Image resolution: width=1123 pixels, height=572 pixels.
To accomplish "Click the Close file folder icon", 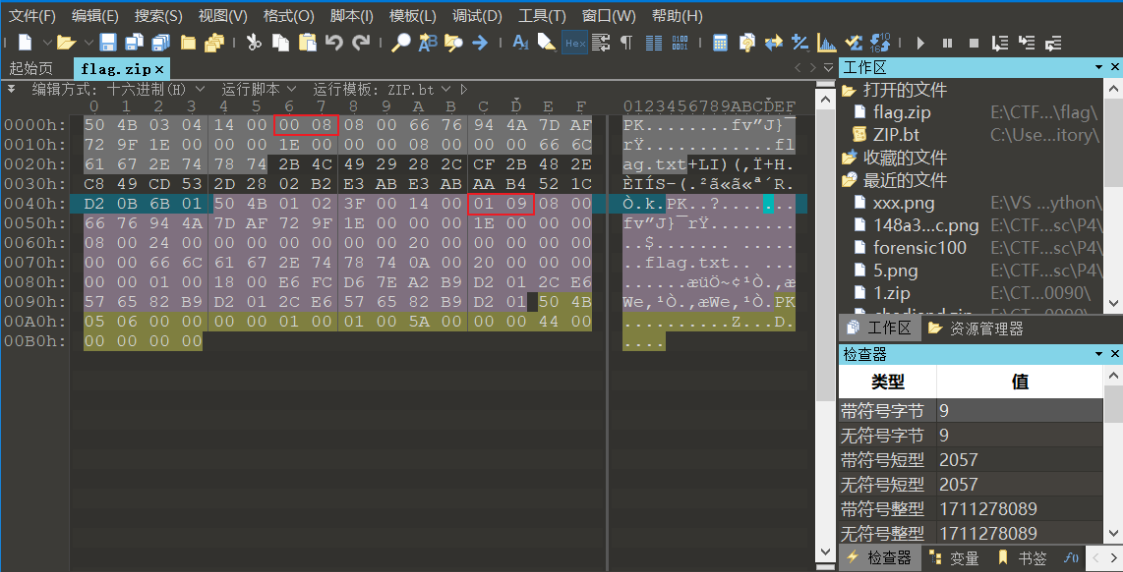I will pyautogui.click(x=188, y=43).
